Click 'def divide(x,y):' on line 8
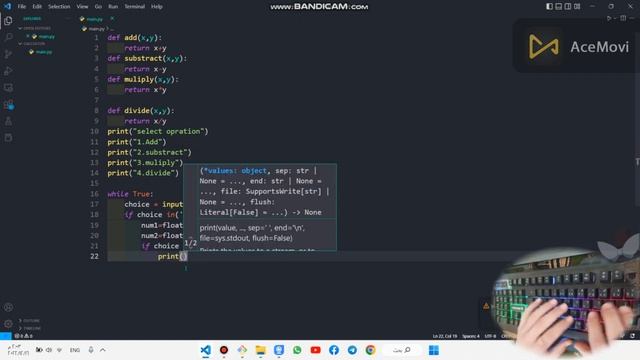Screen dimensions: 640x360 141,111
